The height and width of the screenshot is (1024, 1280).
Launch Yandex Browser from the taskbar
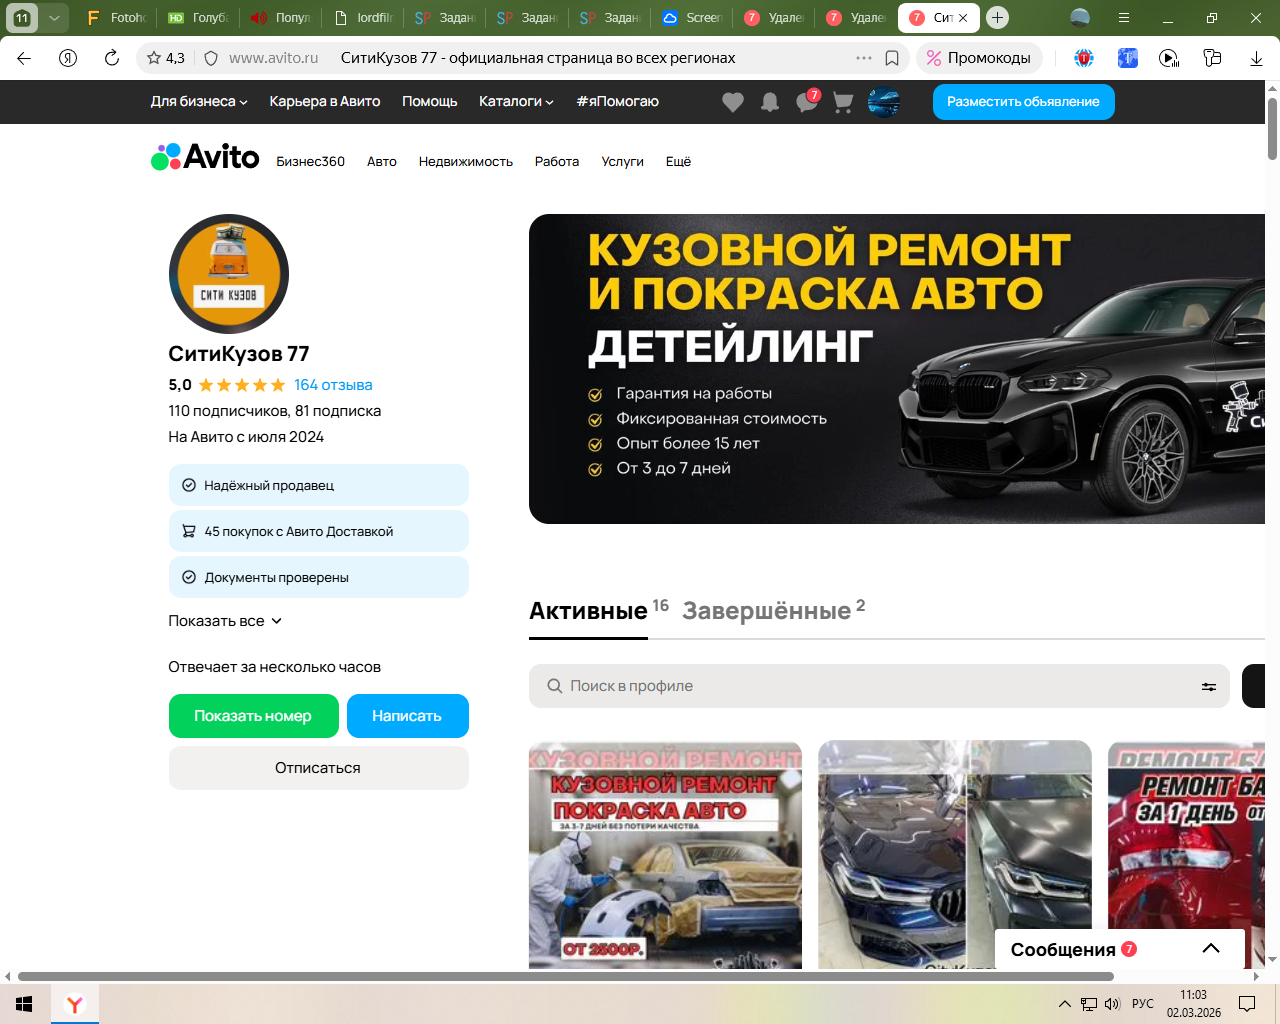click(75, 1004)
